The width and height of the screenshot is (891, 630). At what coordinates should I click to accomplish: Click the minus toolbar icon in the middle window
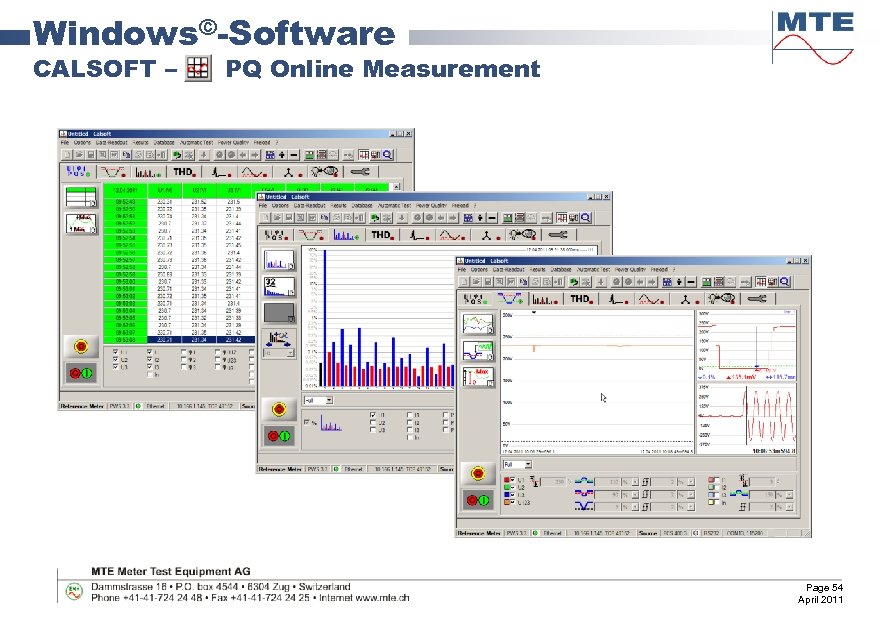click(492, 218)
